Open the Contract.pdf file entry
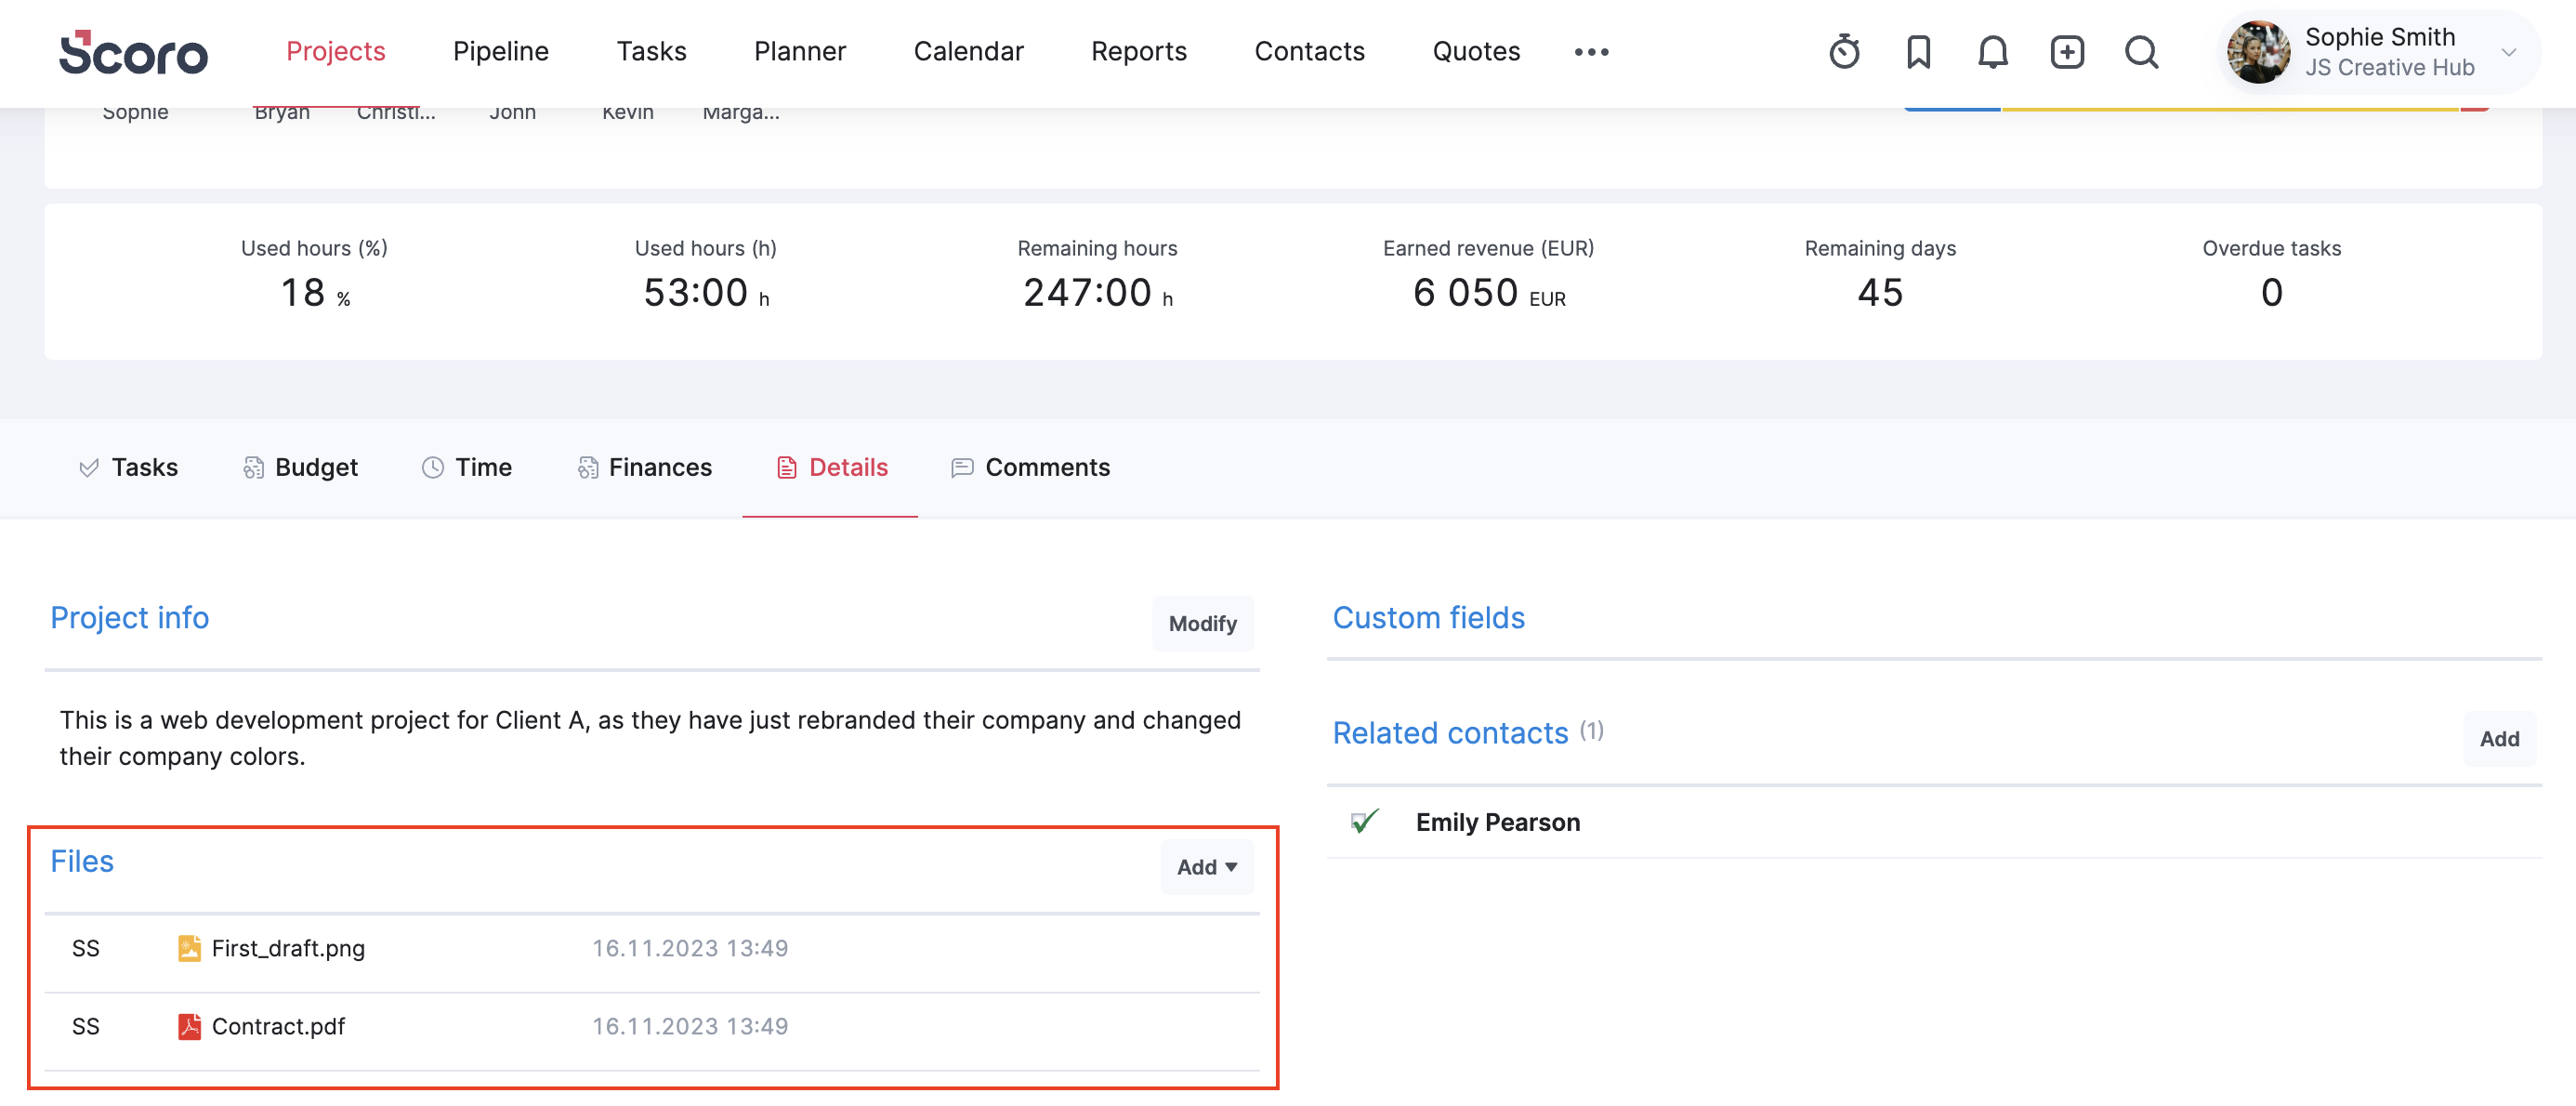This screenshot has height=1106, width=2576. tap(278, 1025)
